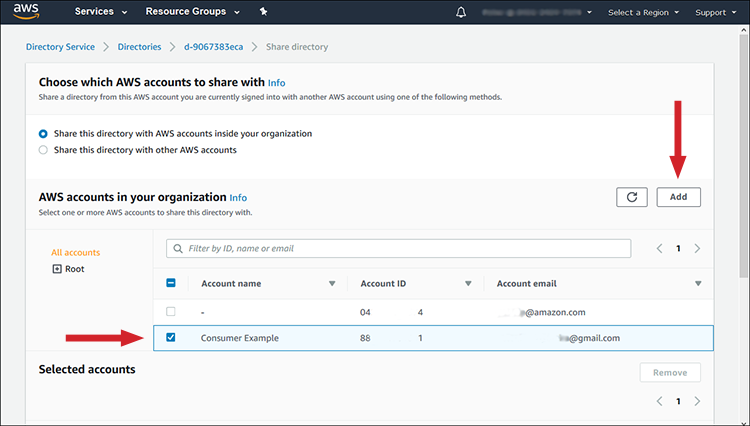Viewport: 750px width, 426px height.
Task: Sort by Account email column arrow
Action: (x=698, y=284)
